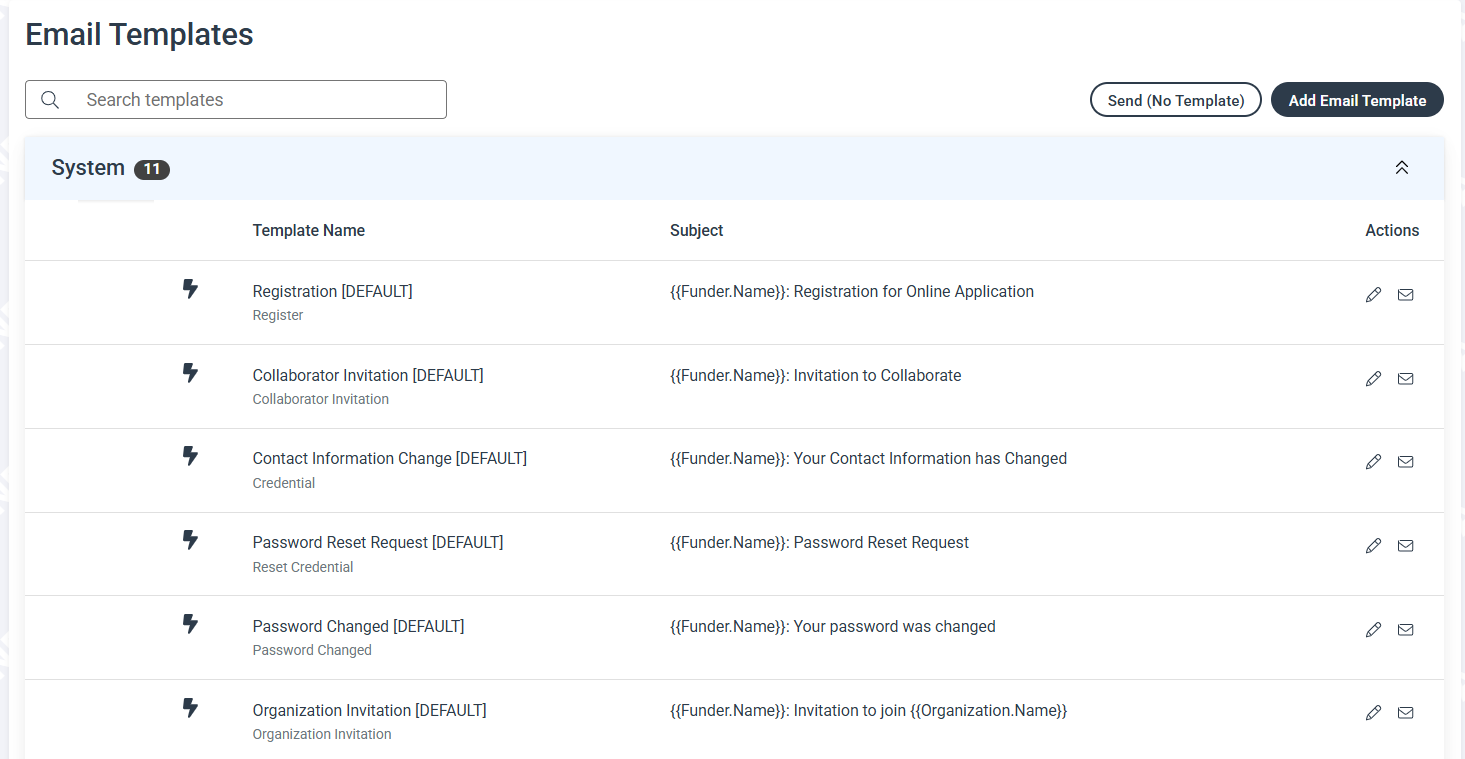Viewport: 1465px width, 759px height.
Task: Click Add Email Template button
Action: (x=1357, y=100)
